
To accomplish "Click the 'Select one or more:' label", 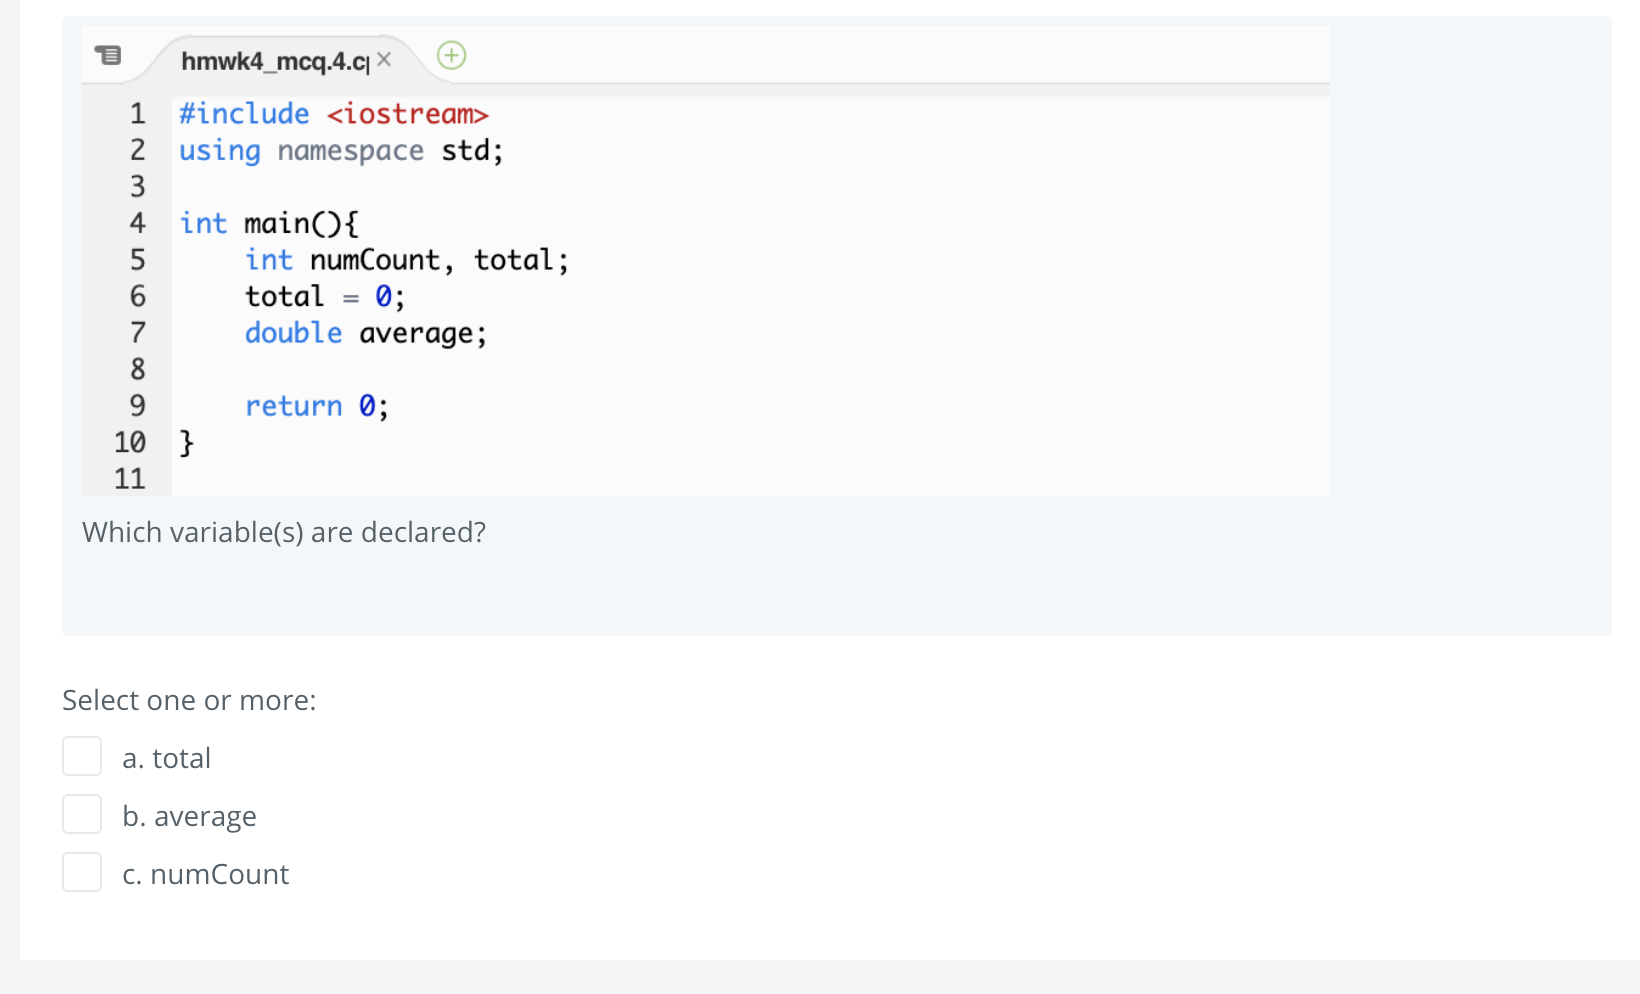I will (x=189, y=699).
